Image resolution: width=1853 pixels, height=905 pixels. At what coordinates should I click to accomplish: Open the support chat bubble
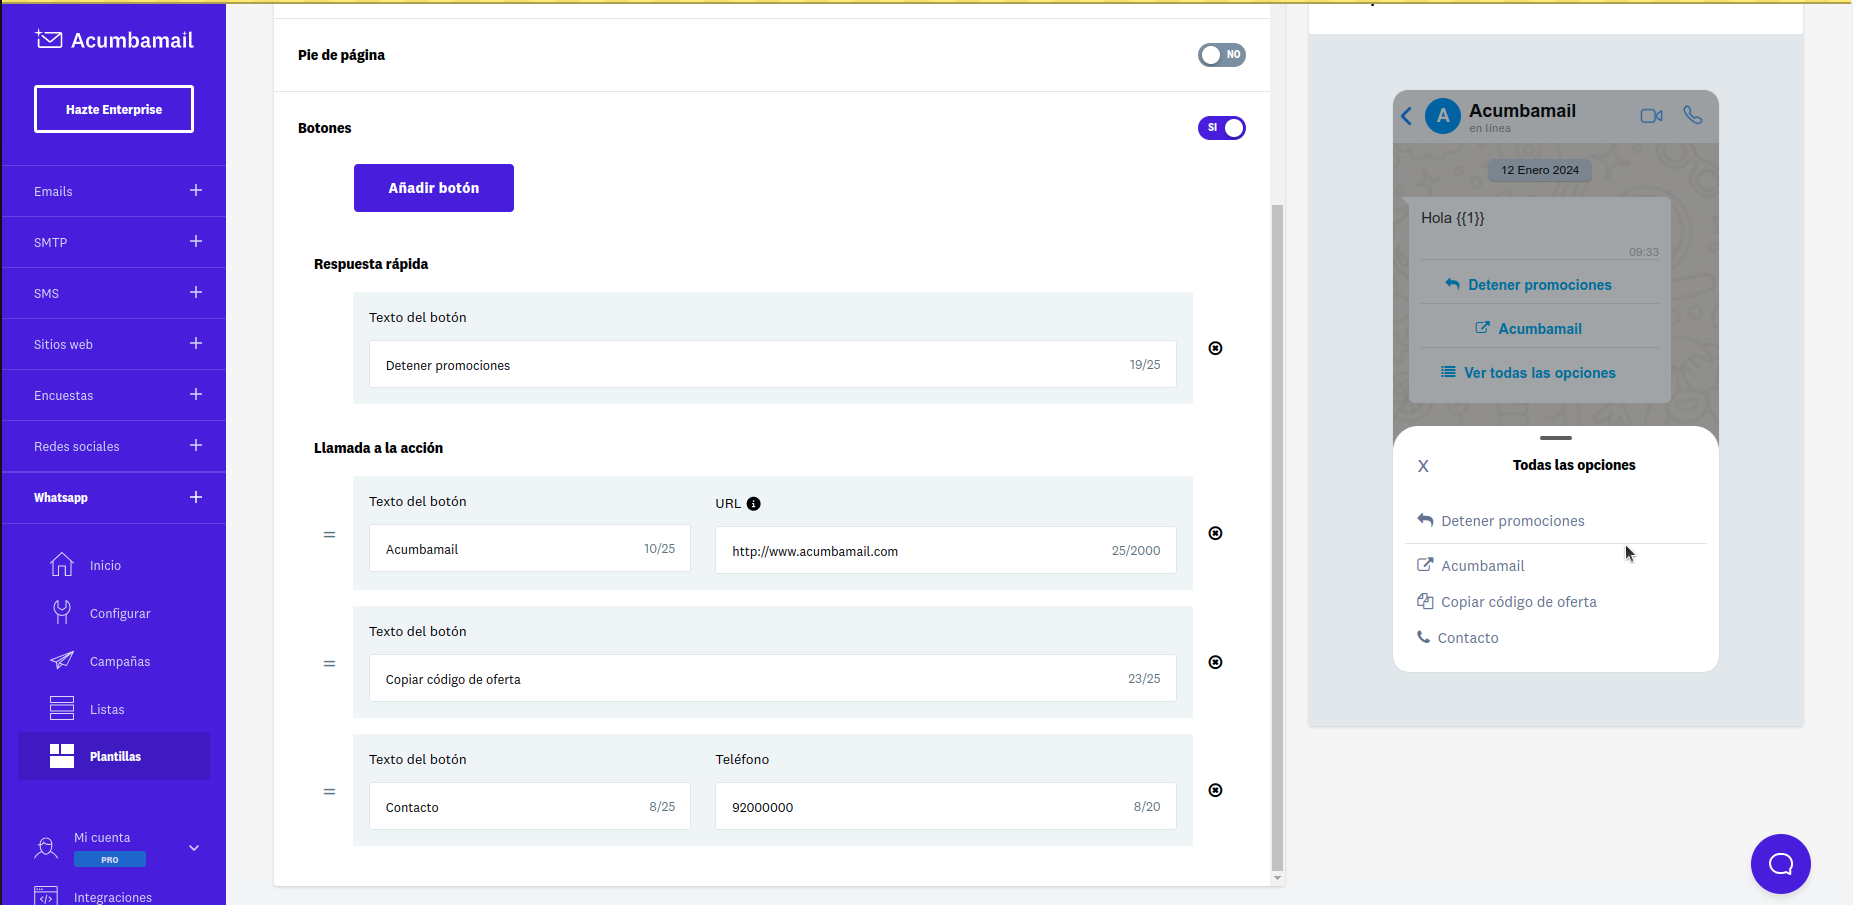click(1781, 864)
